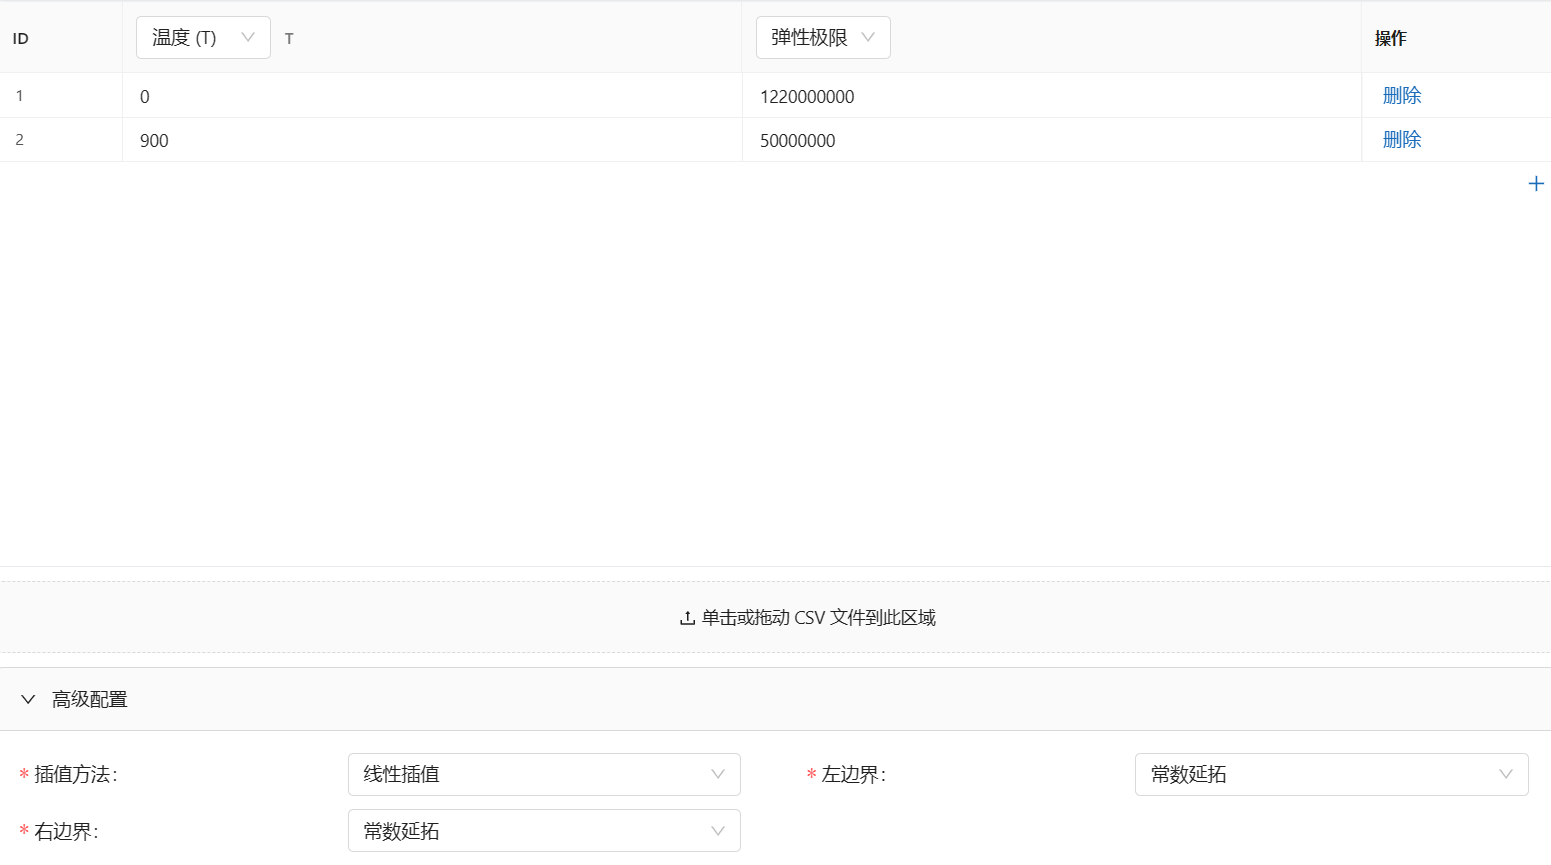Click elastic limit cell 50000000
1551x865 pixels.
coord(1051,140)
